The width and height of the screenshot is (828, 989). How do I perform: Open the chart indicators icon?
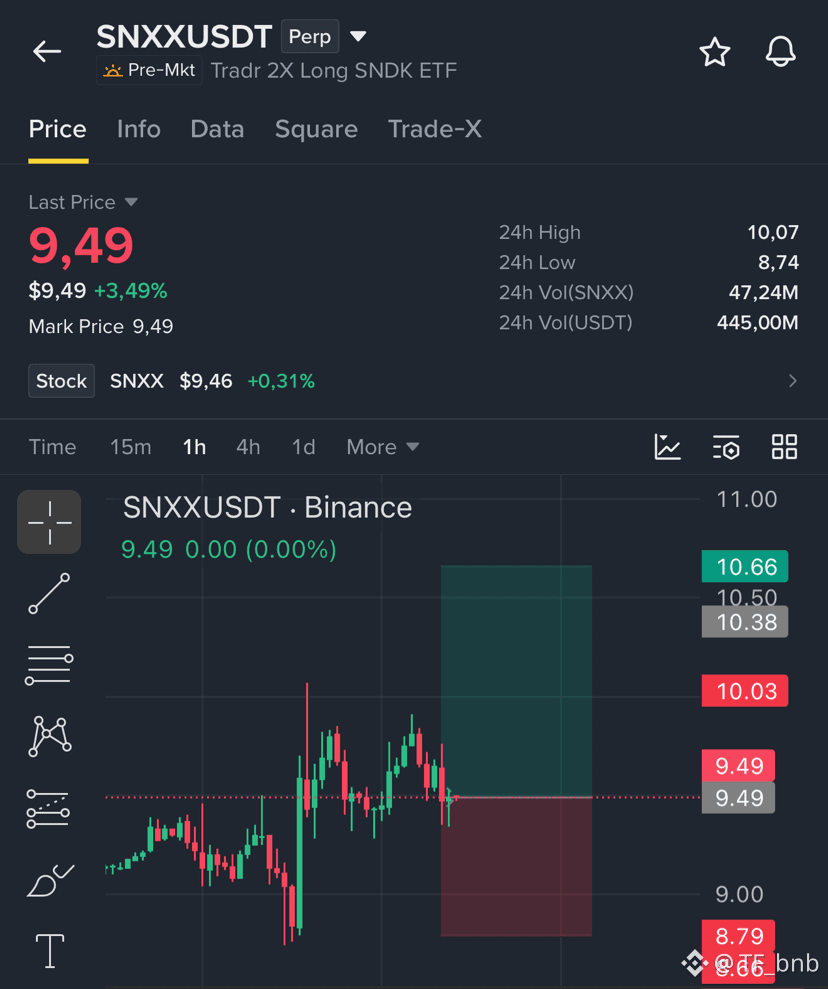[667, 447]
